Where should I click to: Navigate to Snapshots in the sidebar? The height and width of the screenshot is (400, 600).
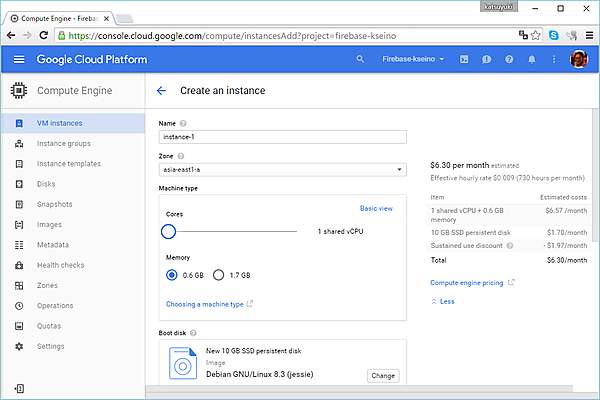click(x=54, y=204)
